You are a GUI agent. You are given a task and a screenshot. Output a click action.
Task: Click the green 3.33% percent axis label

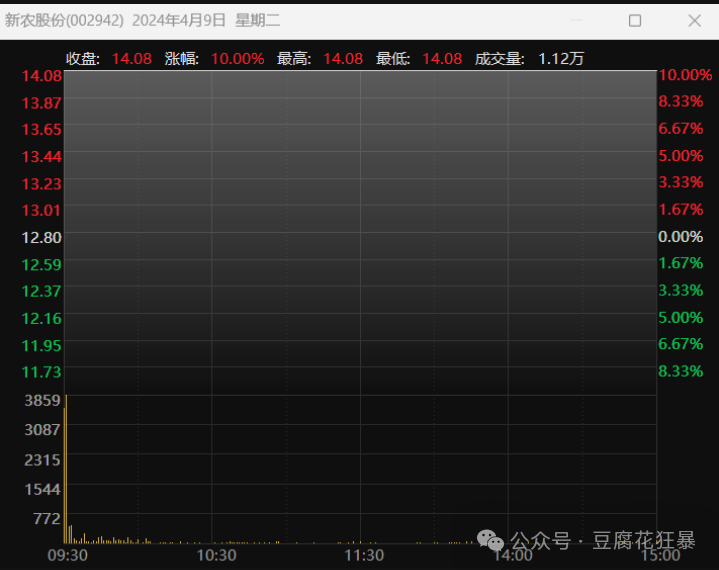(x=681, y=290)
